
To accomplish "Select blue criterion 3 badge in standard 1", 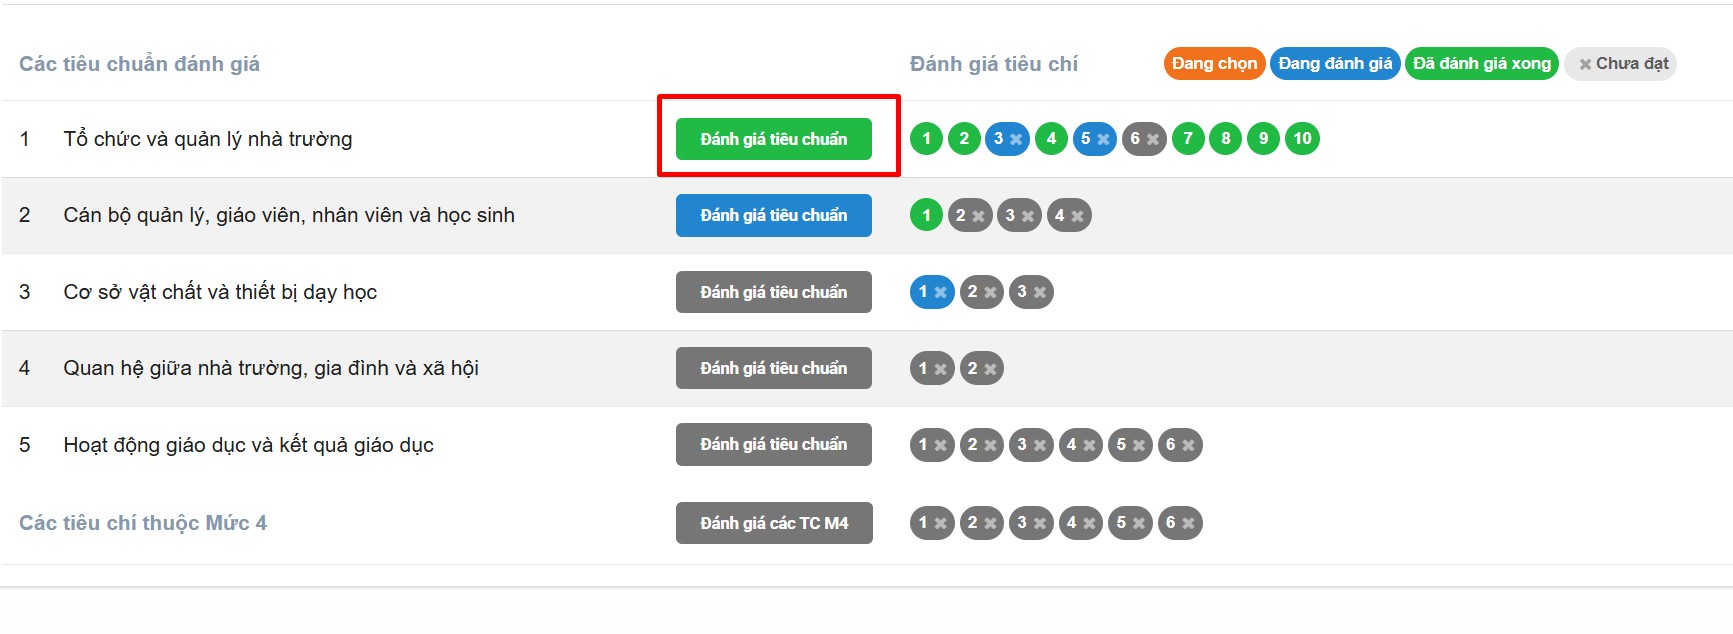I will (1007, 138).
